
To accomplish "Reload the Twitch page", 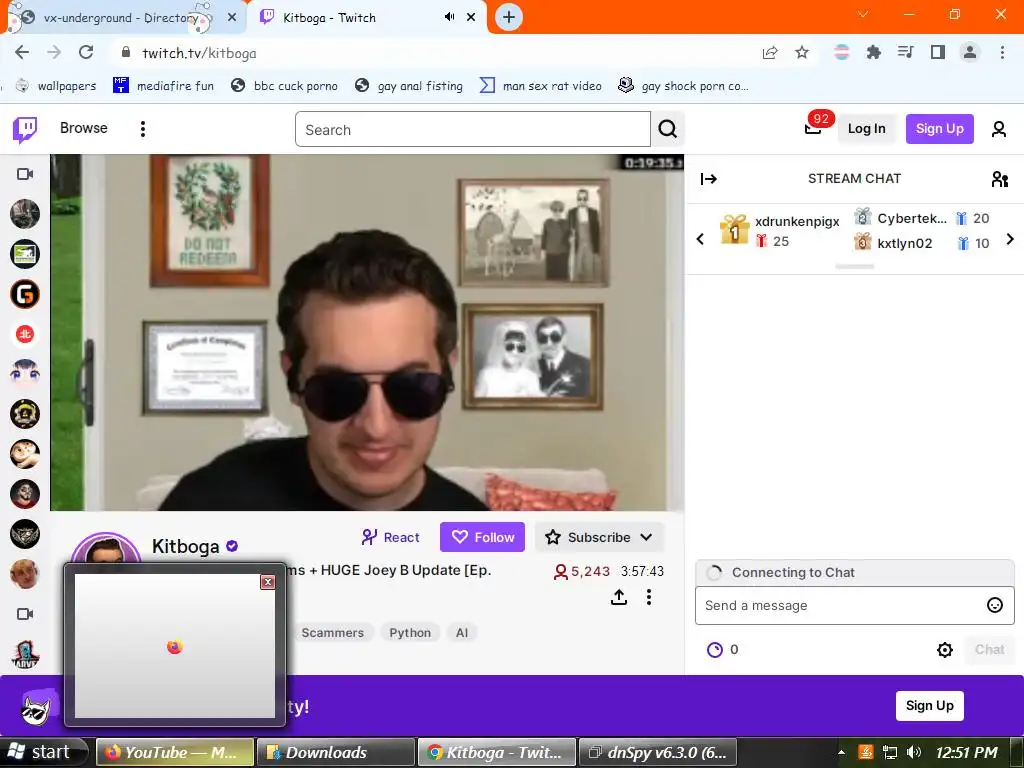I will pyautogui.click(x=86, y=52).
